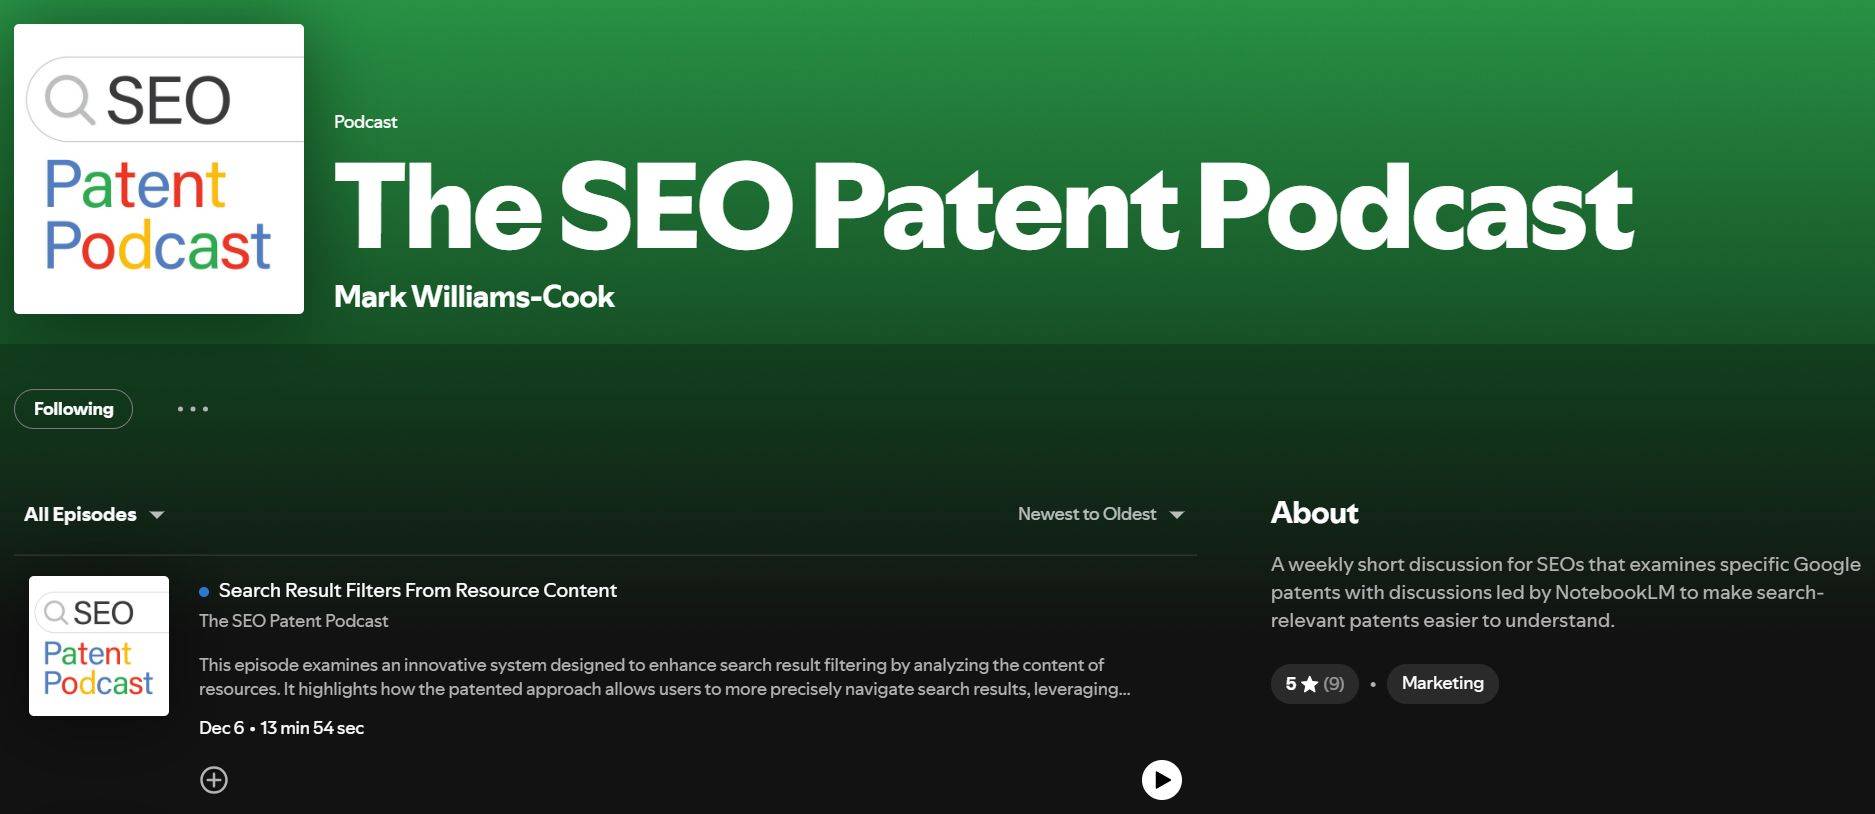Image resolution: width=1875 pixels, height=814 pixels.
Task: Open the three-dot more options menu
Action: tap(192, 409)
